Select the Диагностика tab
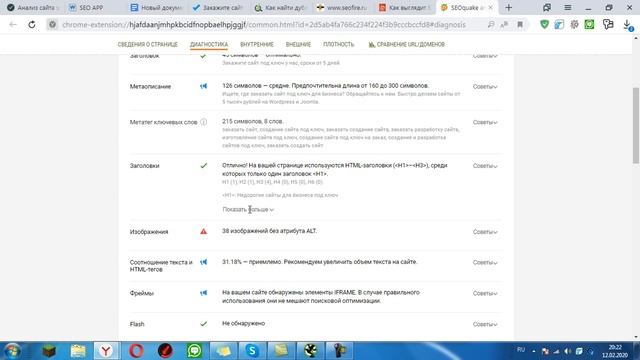Screen dimensions: 640x360 point(209,44)
